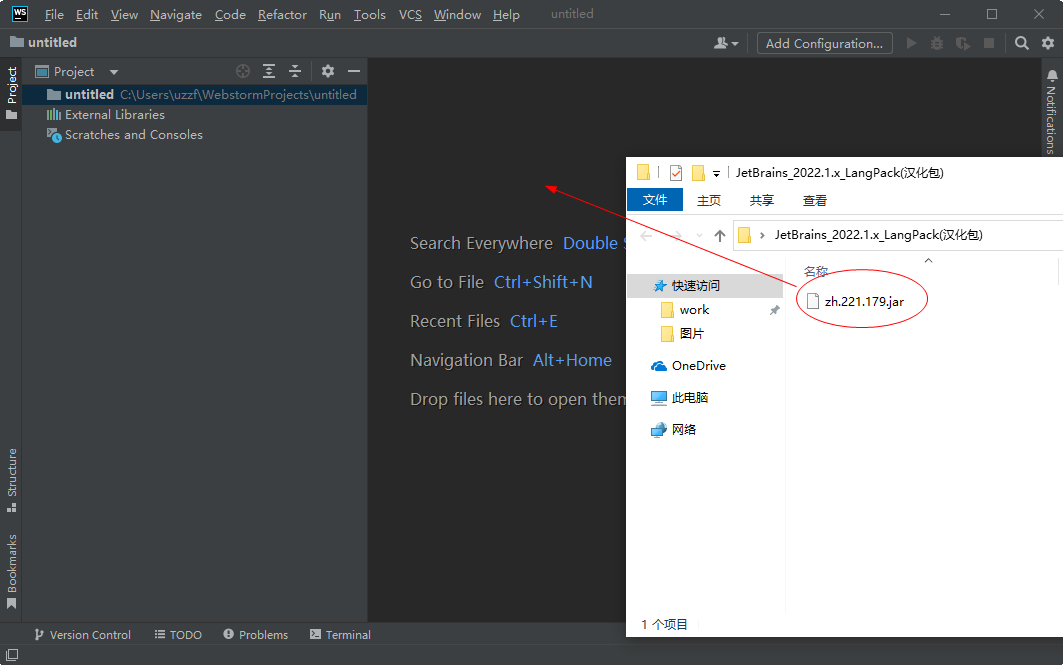Open the Tools menu
1063x665 pixels.
(x=369, y=14)
